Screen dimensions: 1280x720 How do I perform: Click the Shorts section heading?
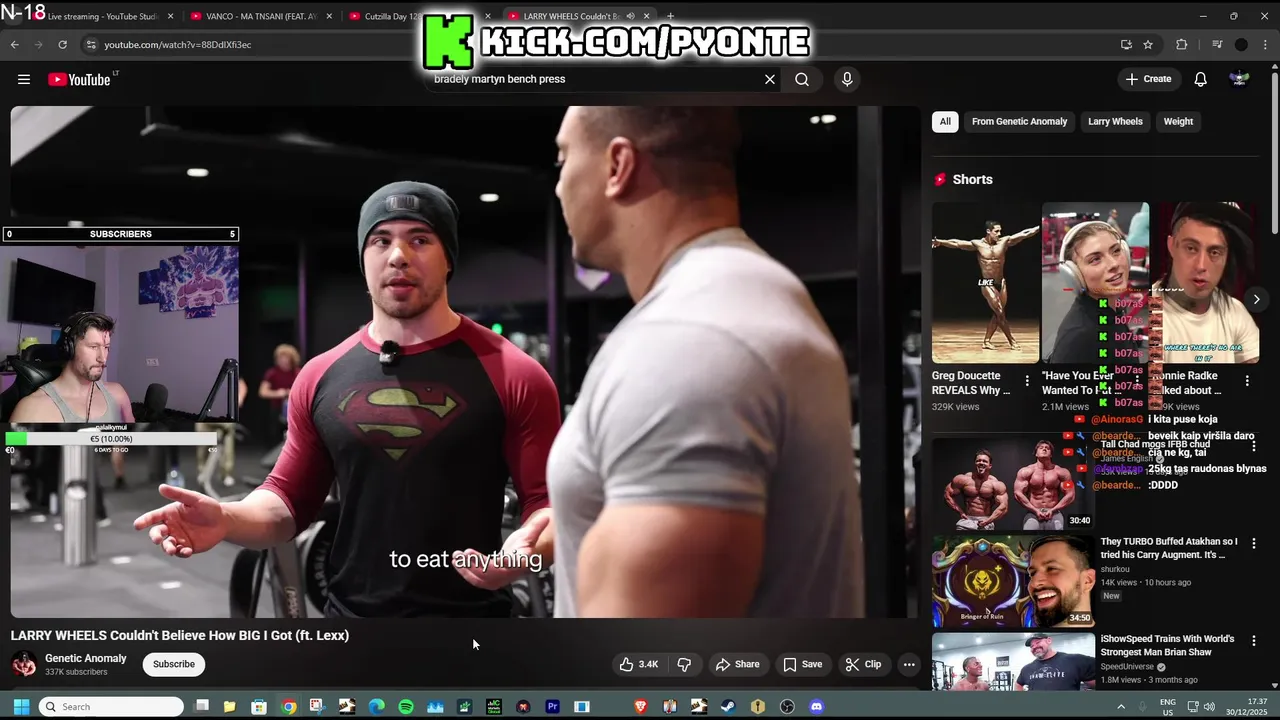pos(973,179)
